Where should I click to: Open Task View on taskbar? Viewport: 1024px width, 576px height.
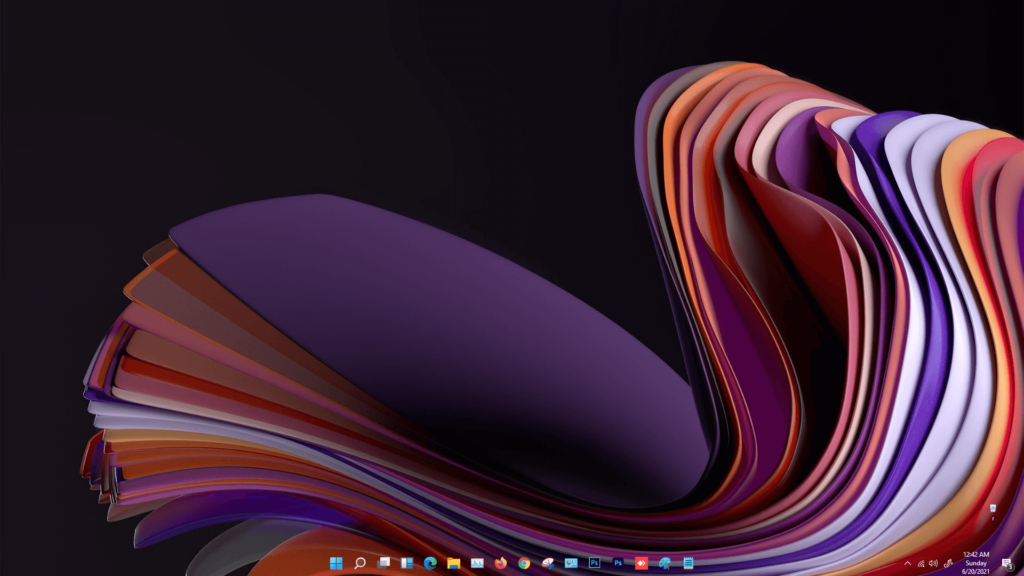pyautogui.click(x=383, y=563)
